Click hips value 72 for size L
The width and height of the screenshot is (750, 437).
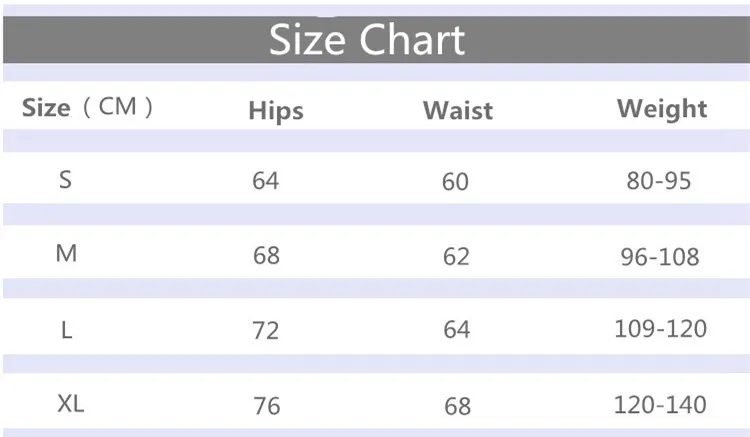coord(265,331)
